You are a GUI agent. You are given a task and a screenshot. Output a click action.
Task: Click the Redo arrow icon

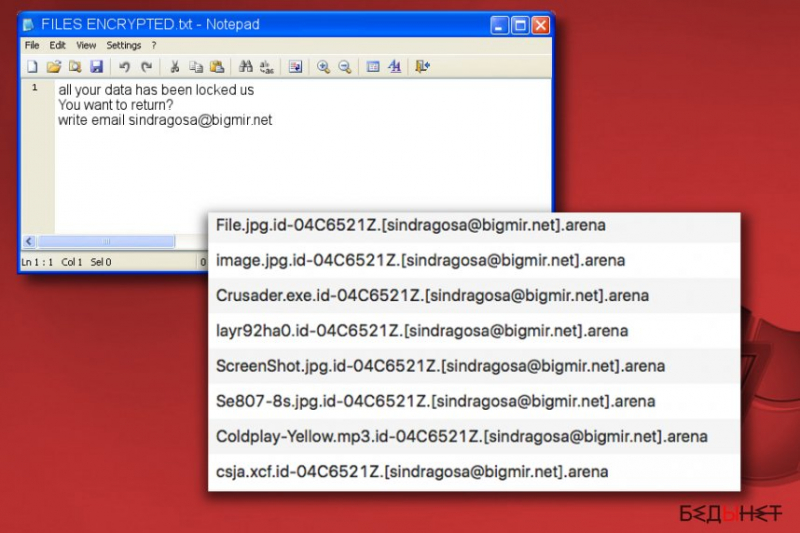click(x=147, y=67)
